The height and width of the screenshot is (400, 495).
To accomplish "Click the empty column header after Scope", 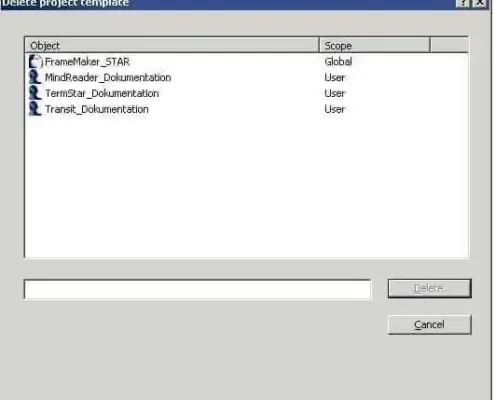I will click(449, 45).
